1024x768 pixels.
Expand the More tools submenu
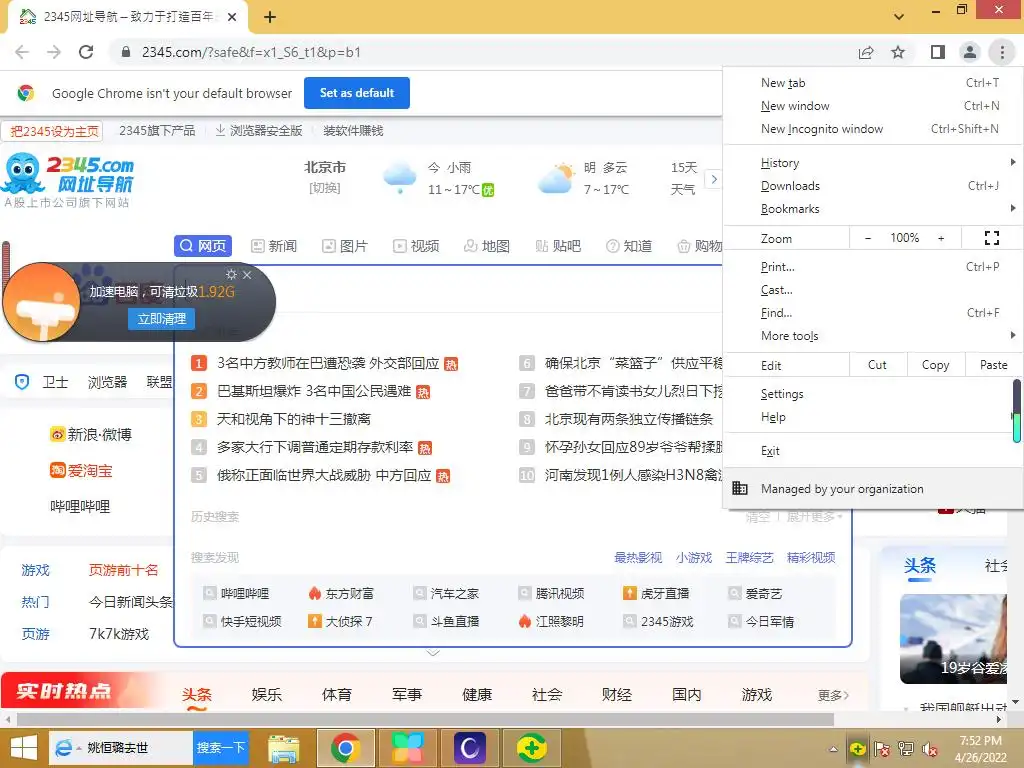tap(873, 336)
